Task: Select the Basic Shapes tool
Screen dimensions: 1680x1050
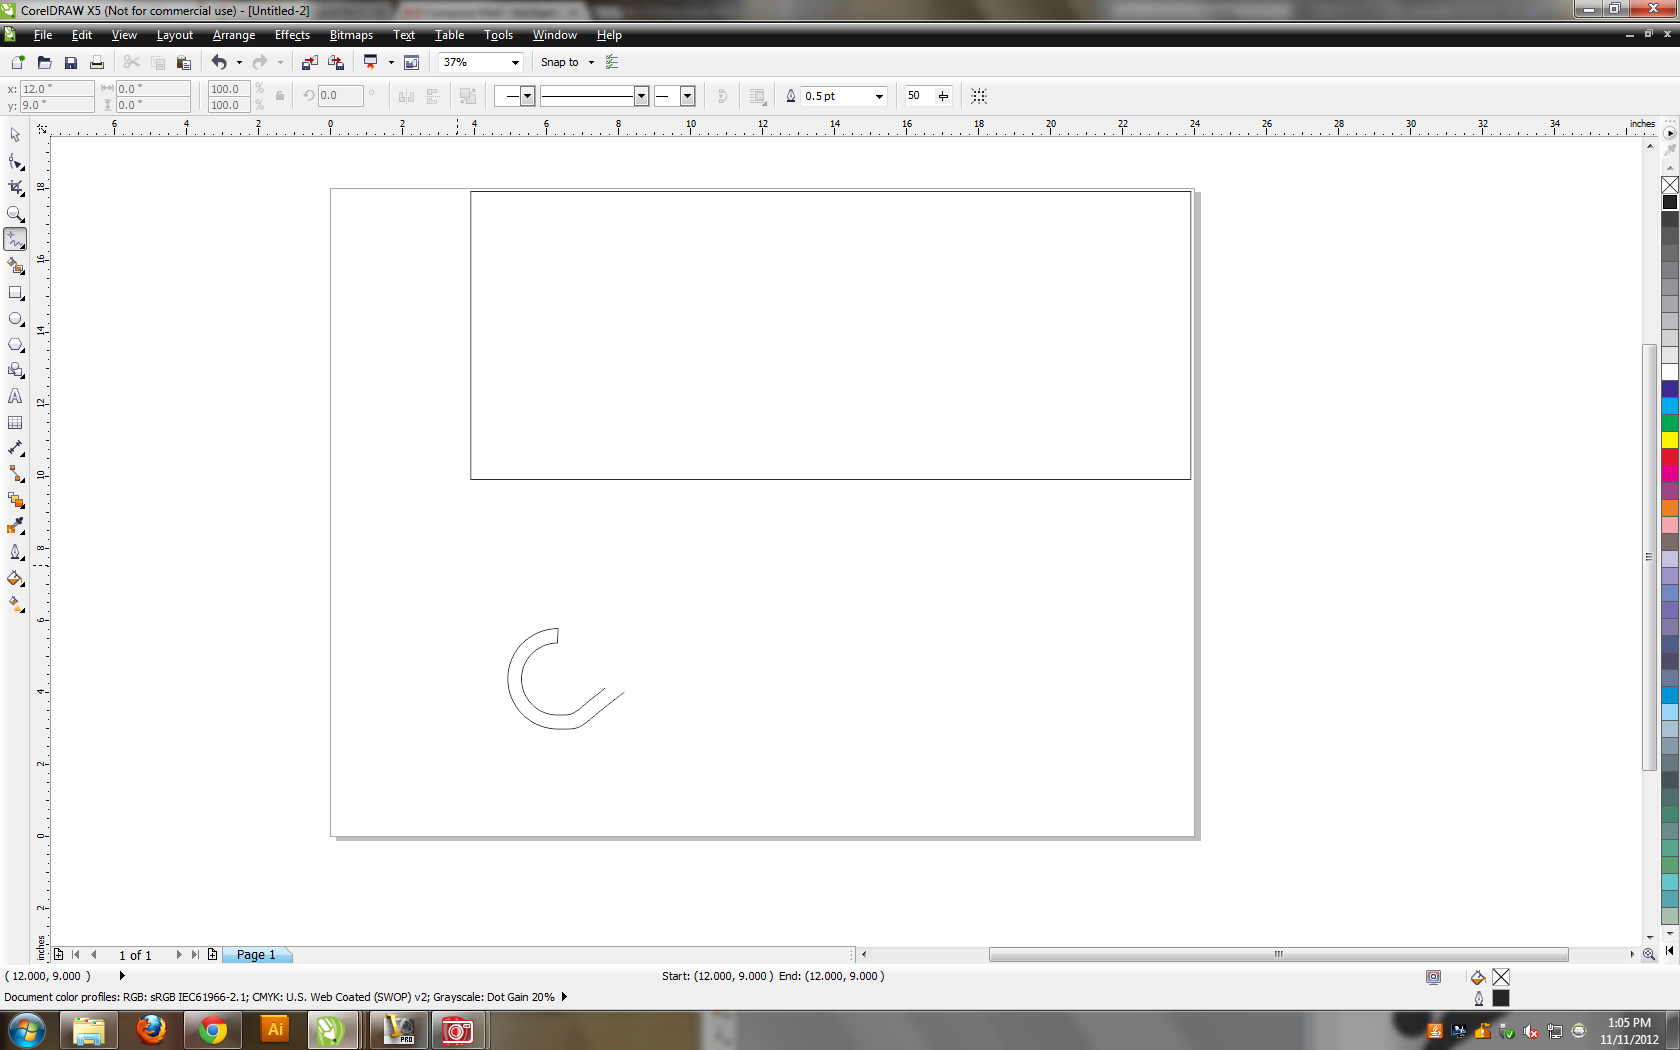Action: (x=15, y=370)
